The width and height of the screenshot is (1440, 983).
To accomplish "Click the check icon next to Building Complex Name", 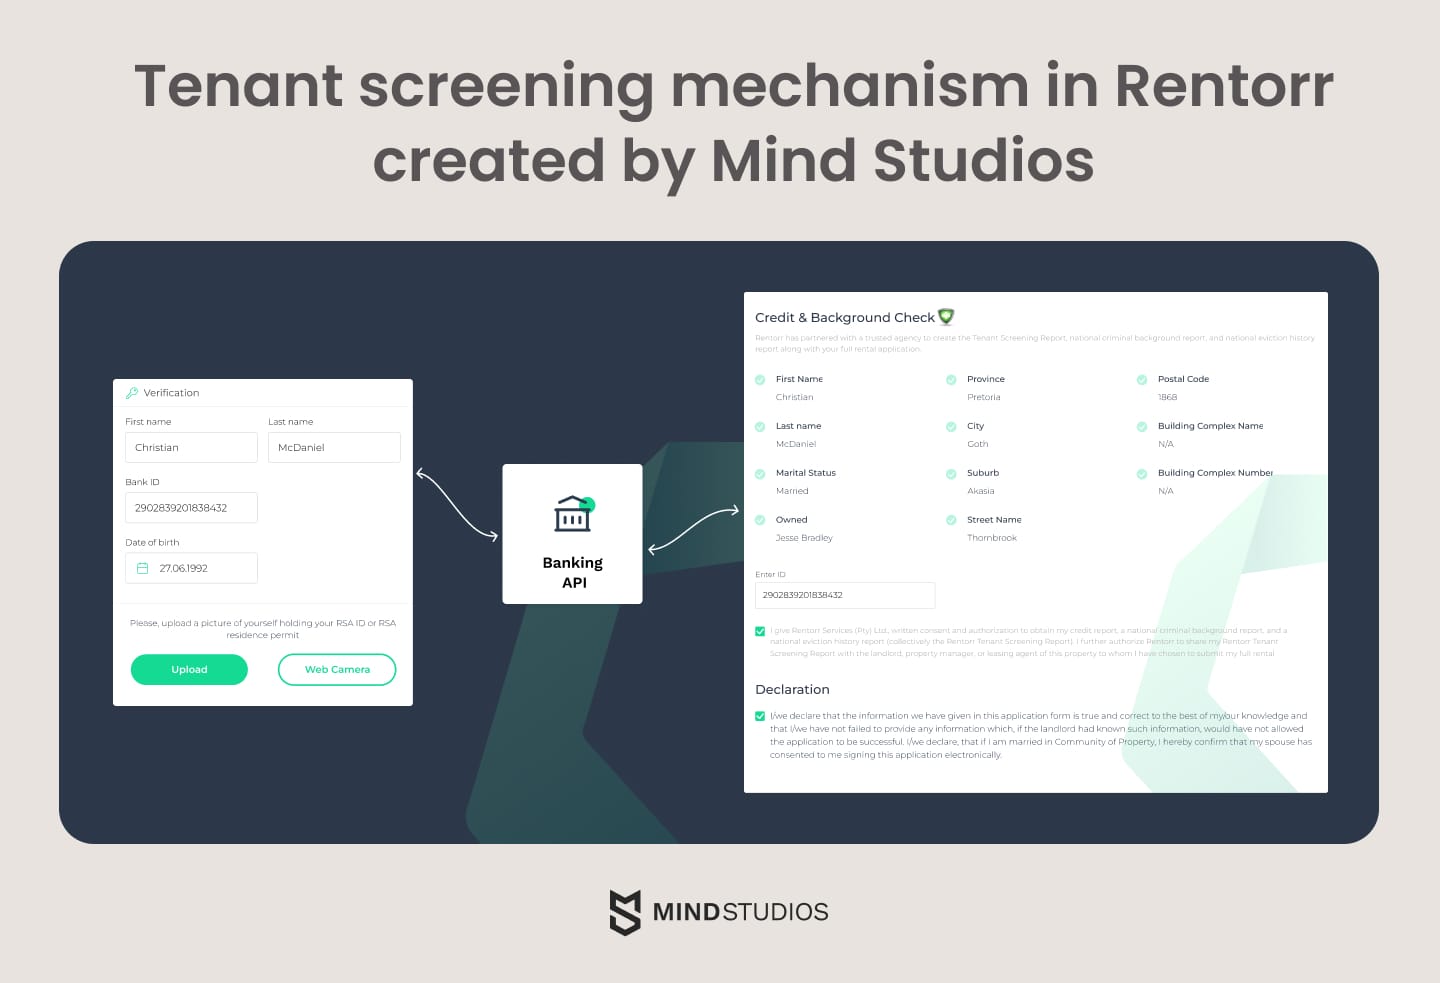I will [1142, 427].
